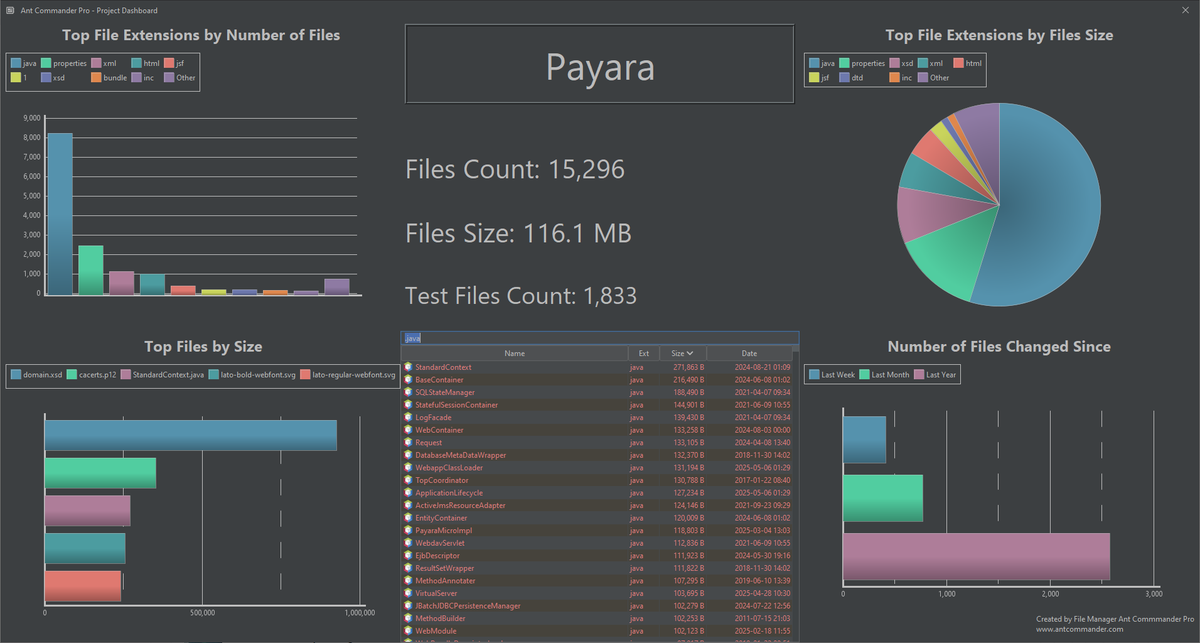Select the EntityContainer file name
This screenshot has width=1200, height=643.
pyautogui.click(x=441, y=518)
